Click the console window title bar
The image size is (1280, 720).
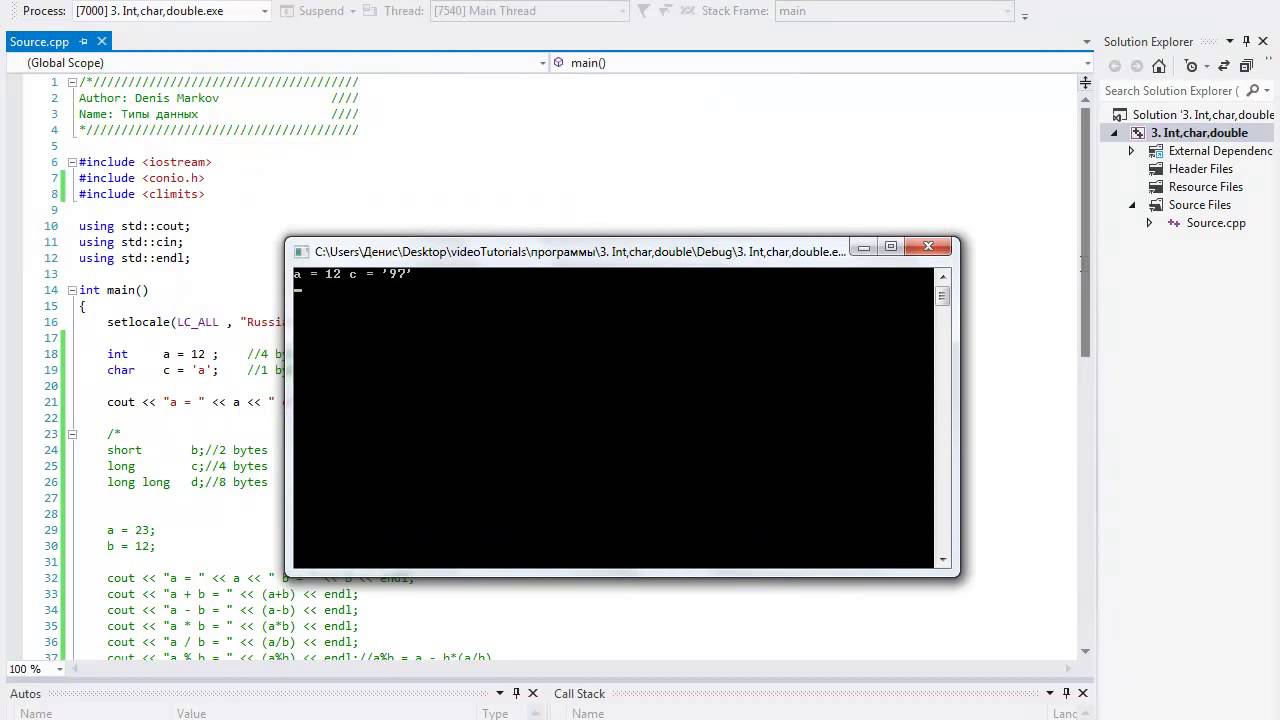click(x=580, y=251)
